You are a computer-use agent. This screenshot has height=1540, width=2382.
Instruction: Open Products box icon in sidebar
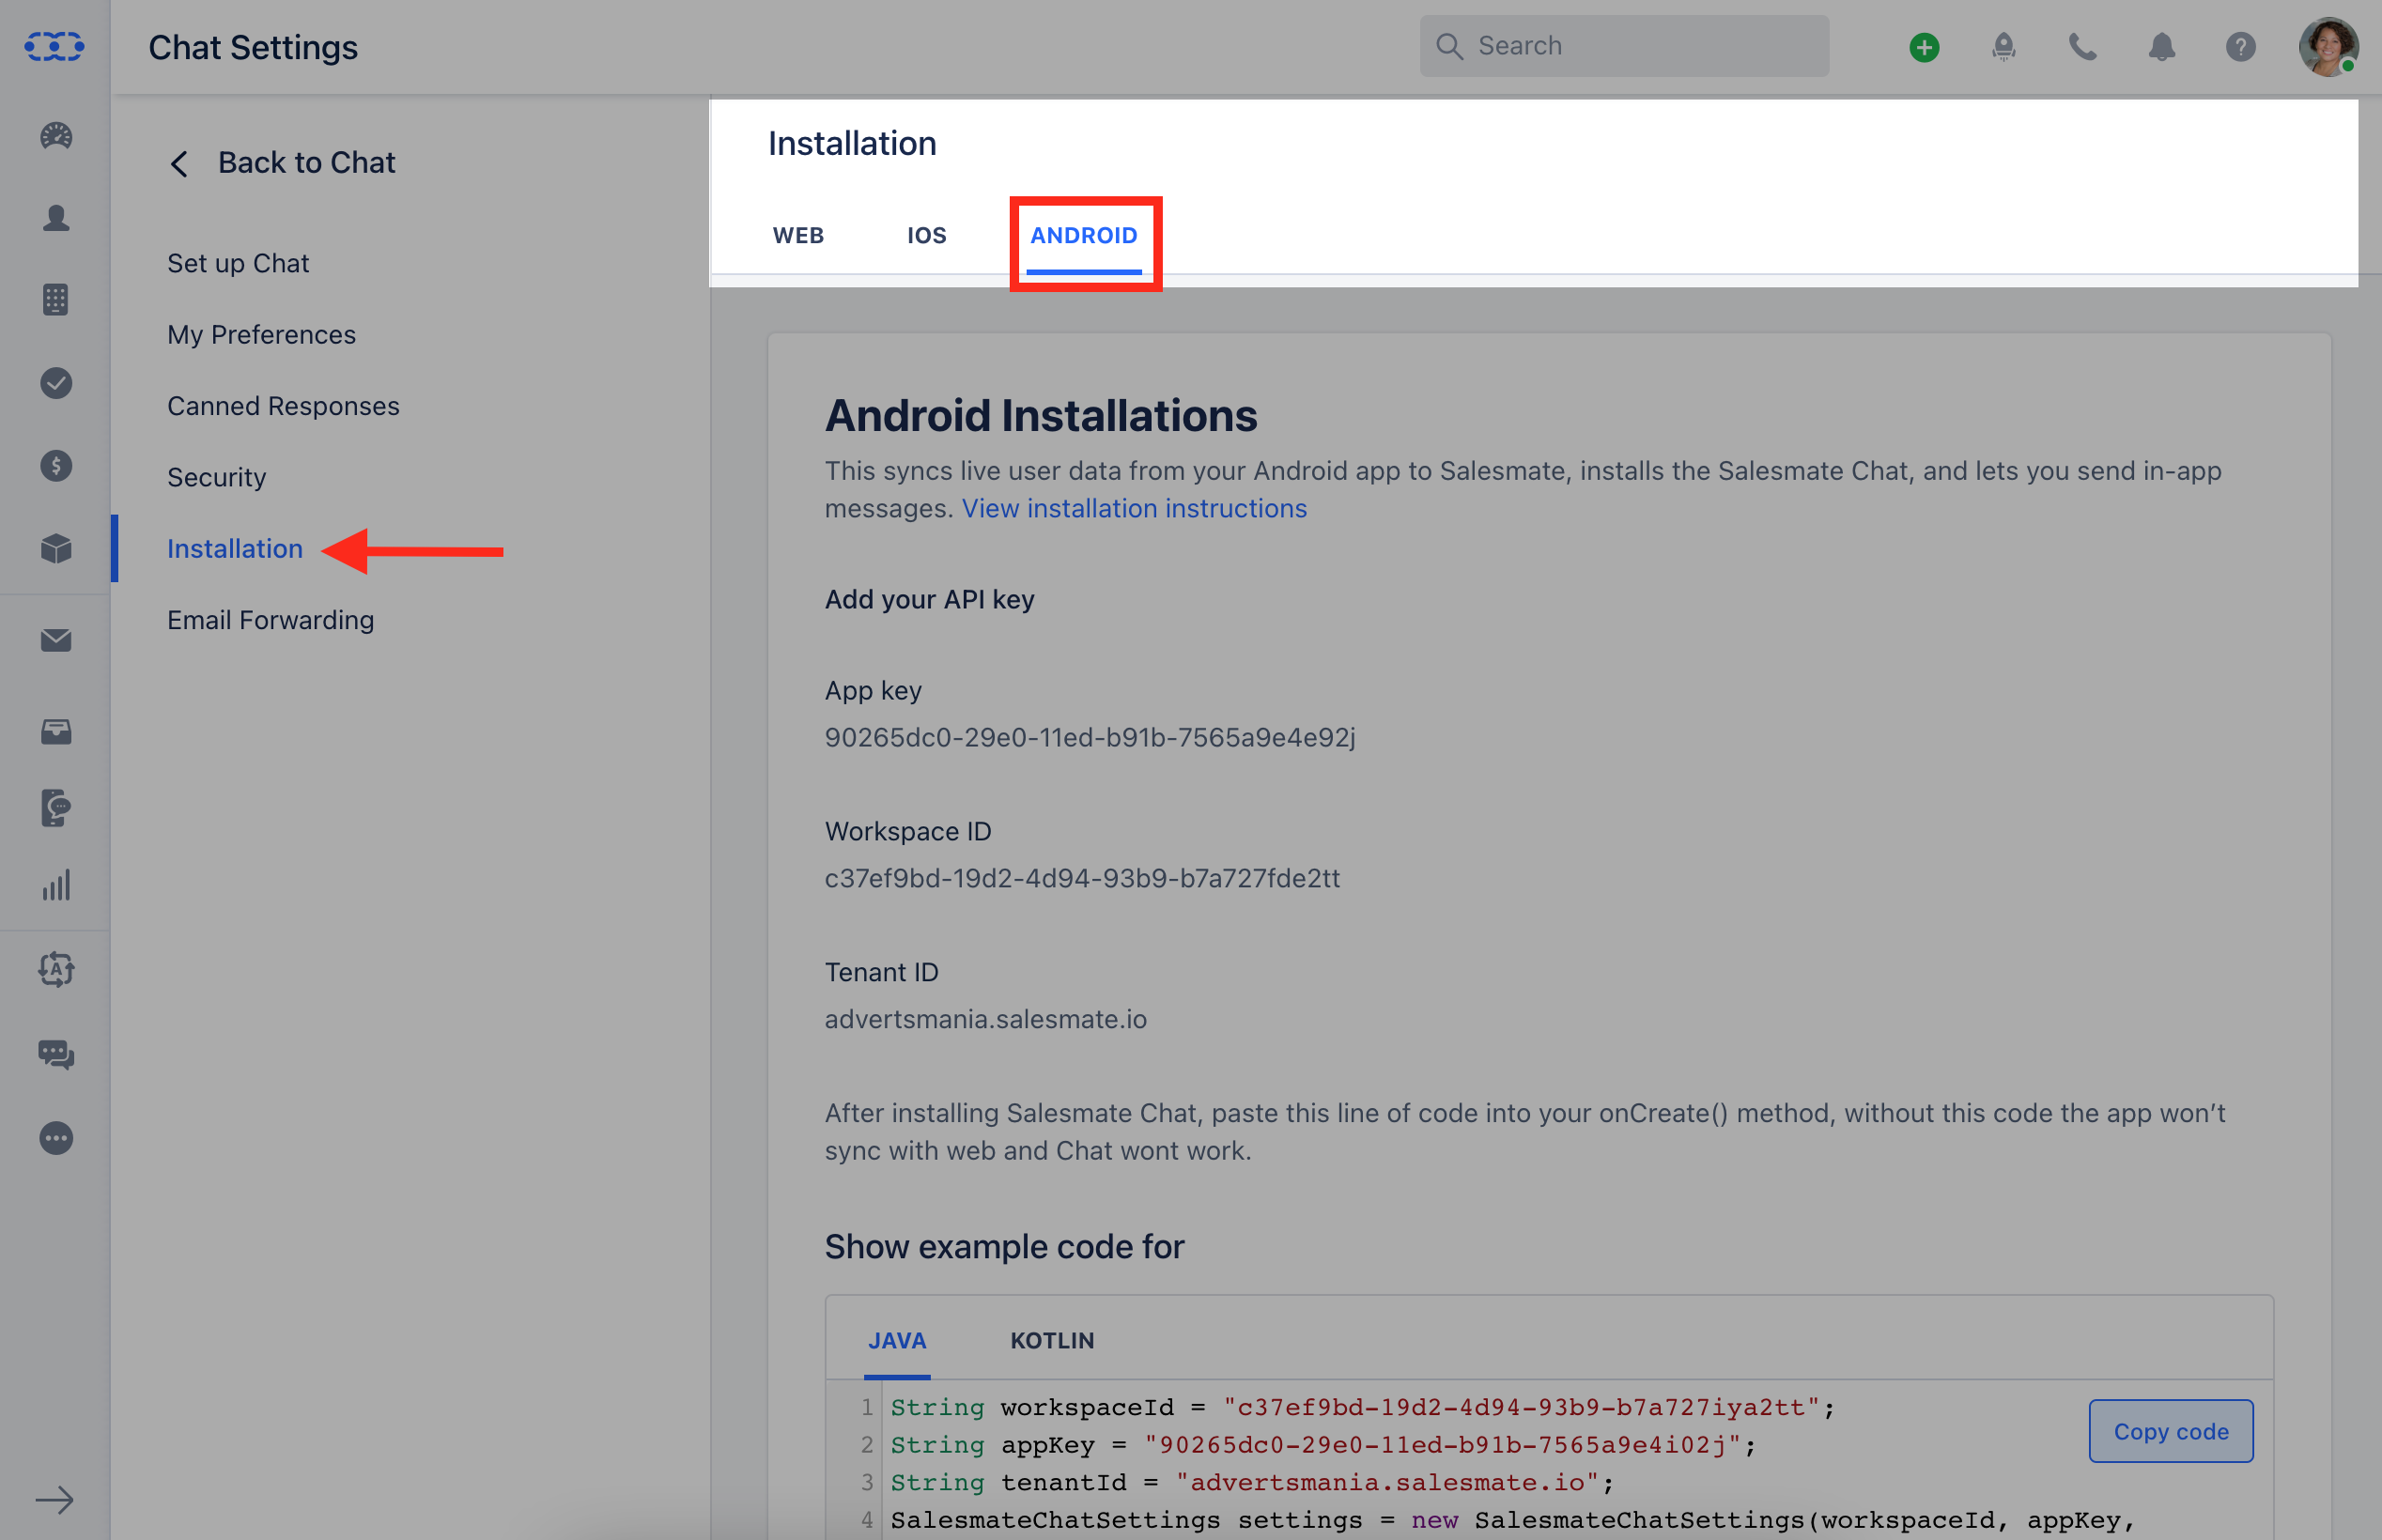(56, 548)
